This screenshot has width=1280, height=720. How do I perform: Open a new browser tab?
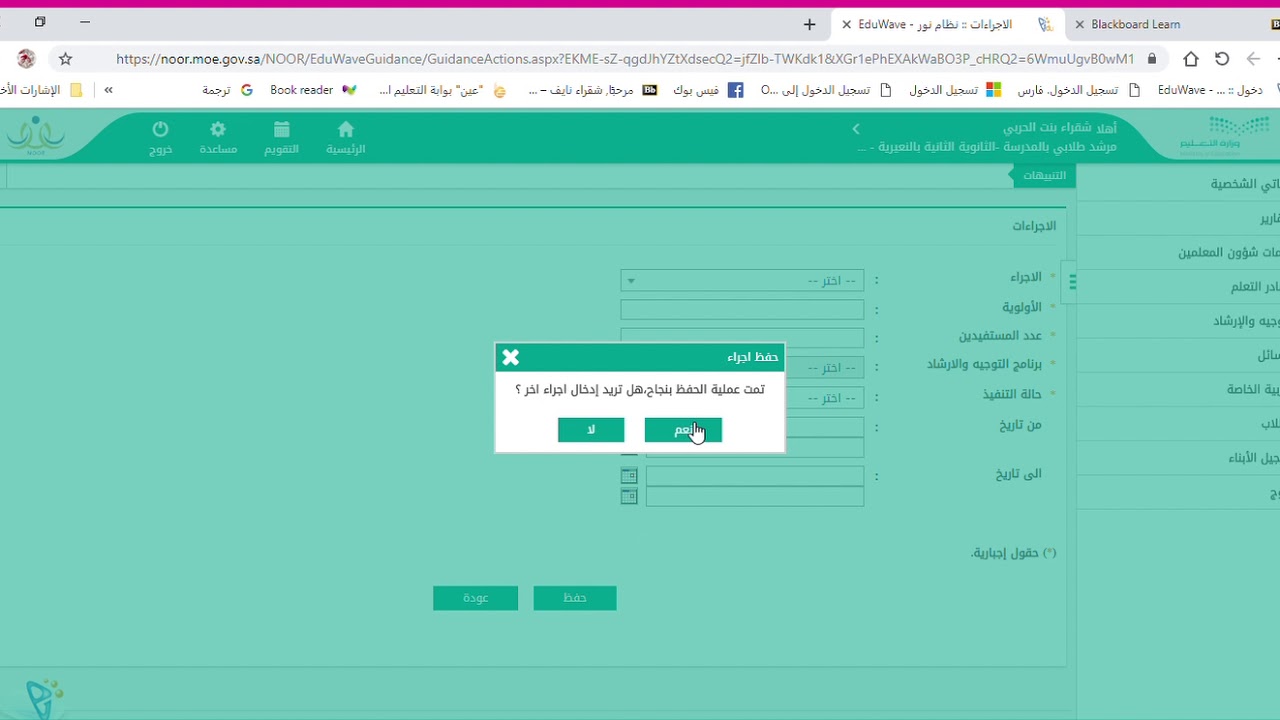tap(809, 24)
